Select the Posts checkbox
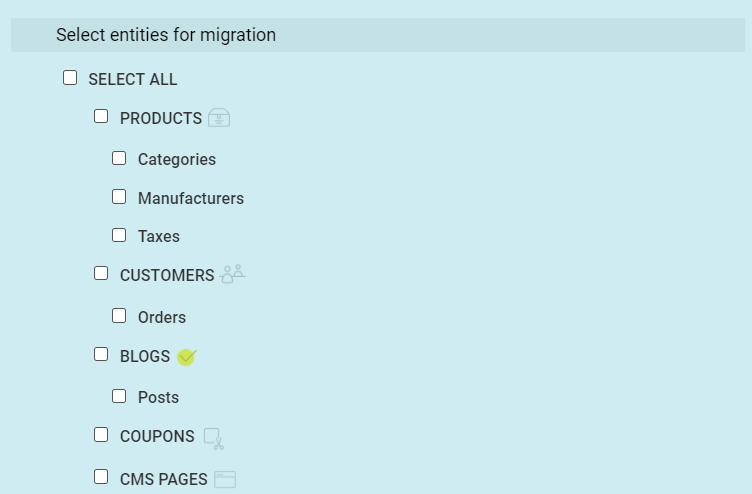 (119, 396)
